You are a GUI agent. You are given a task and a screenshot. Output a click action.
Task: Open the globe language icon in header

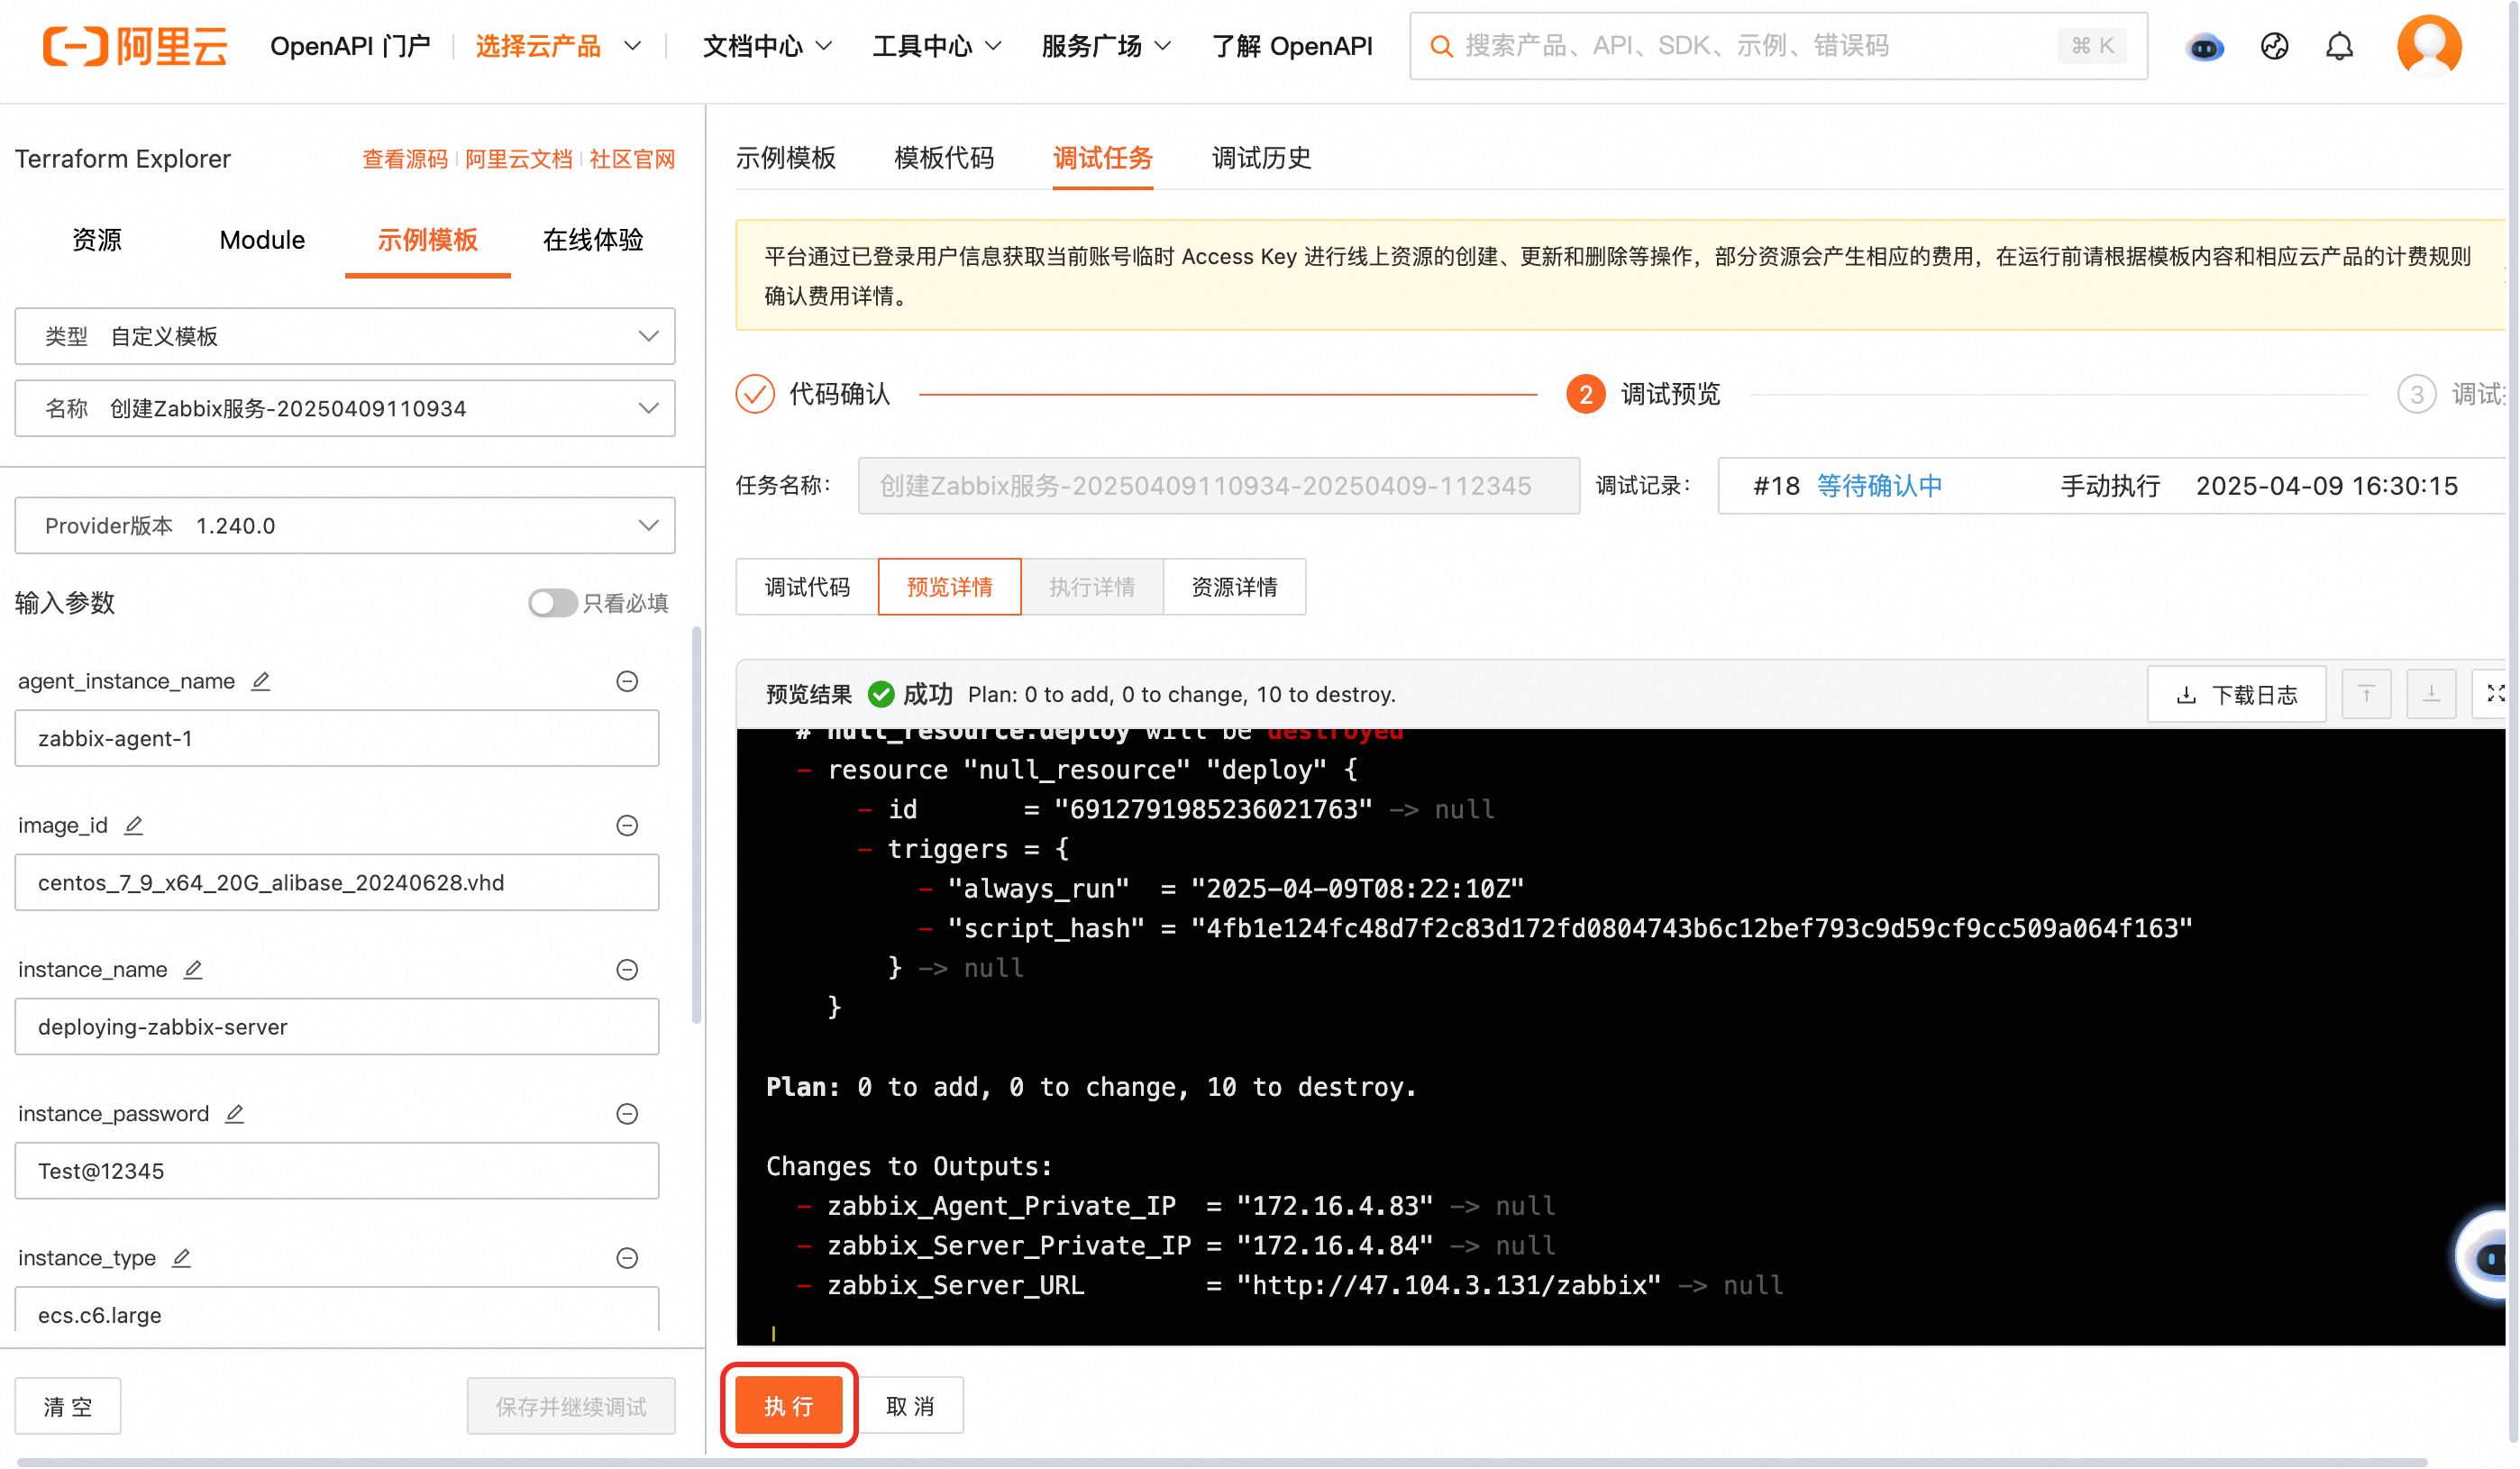click(2274, 46)
